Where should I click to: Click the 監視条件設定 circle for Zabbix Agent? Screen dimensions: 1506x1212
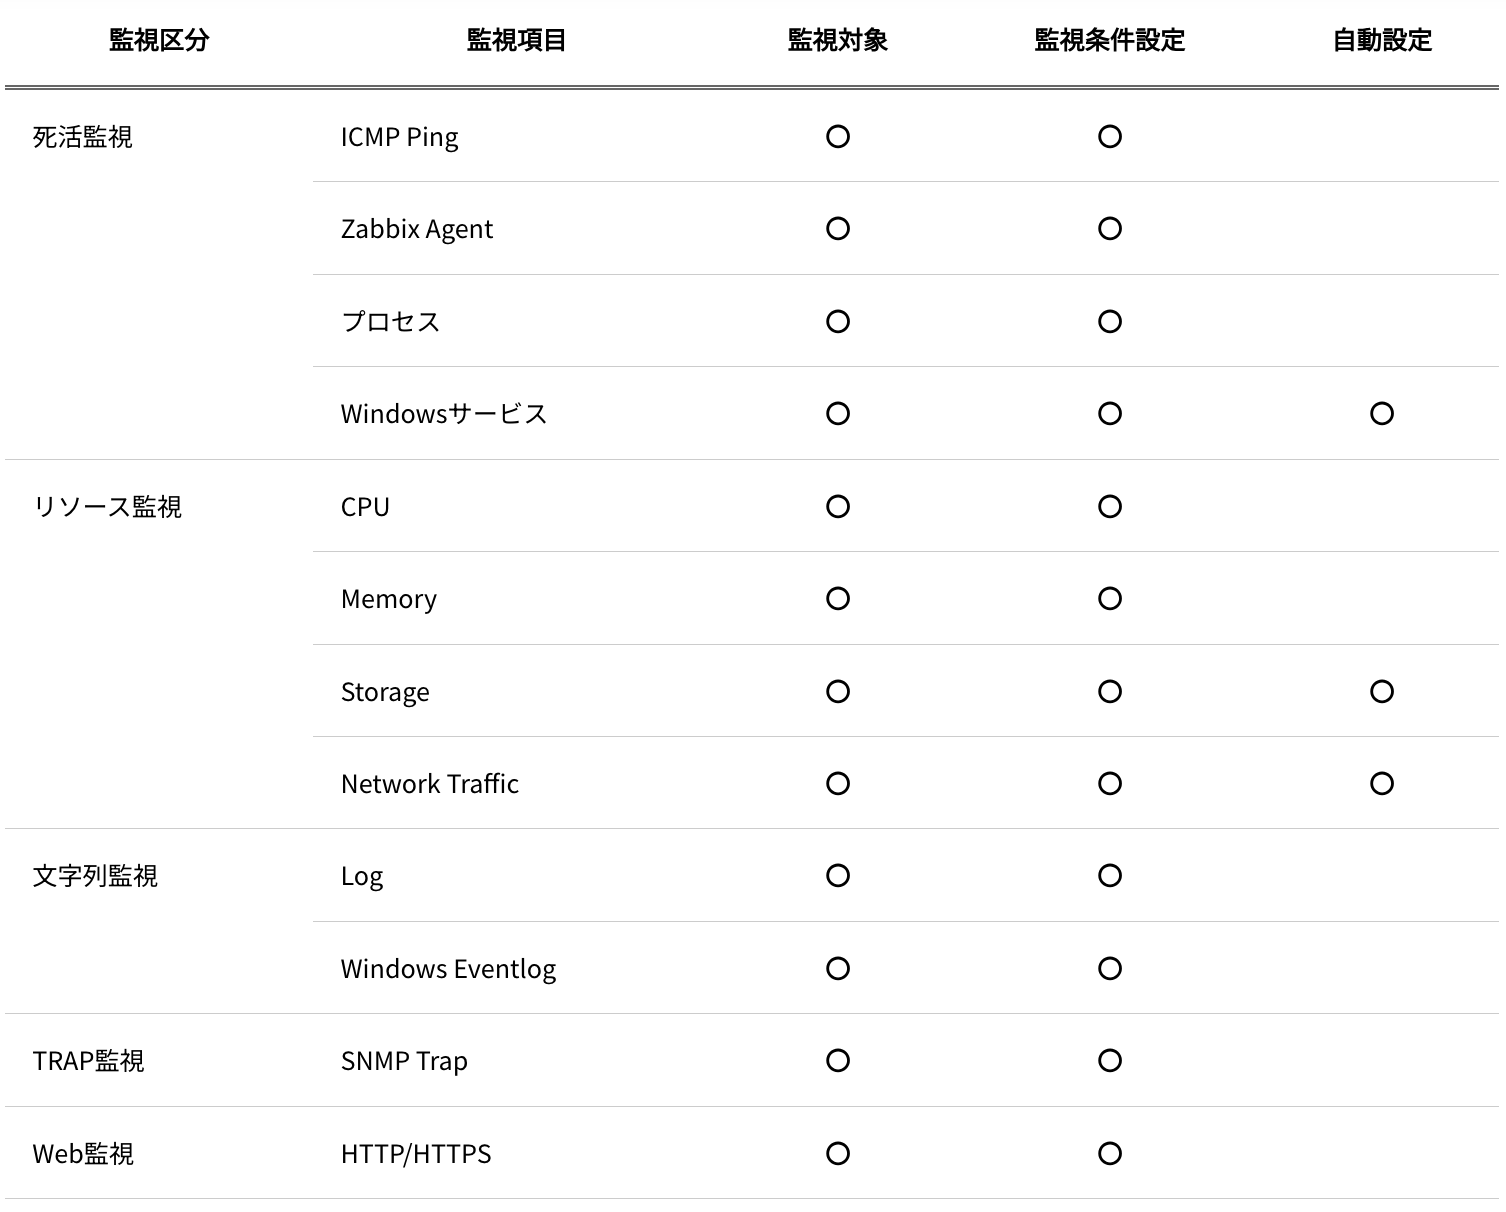pyautogui.click(x=1110, y=229)
